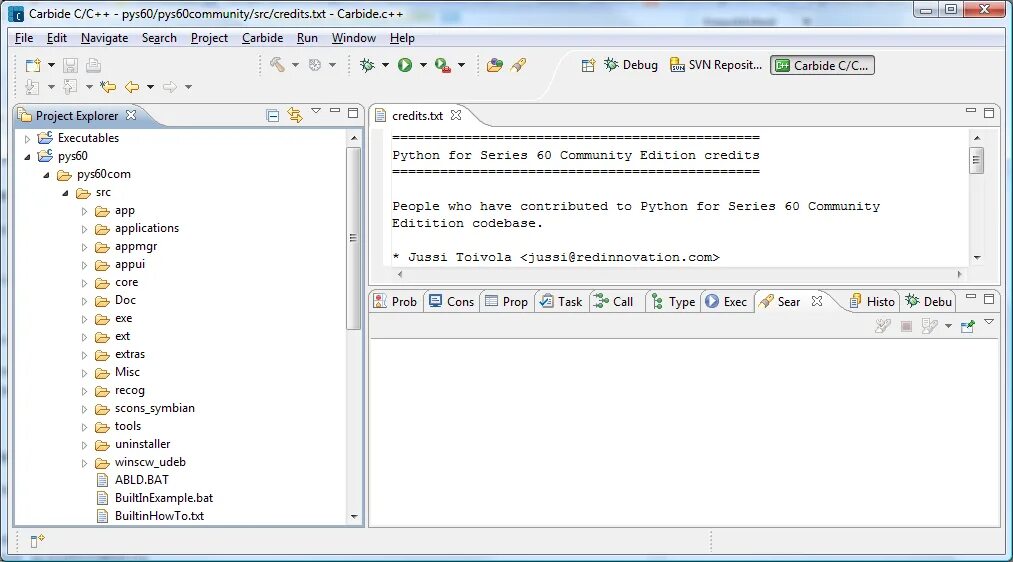The image size is (1013, 562).
Task: Select the uninstaller folder
Action: (x=142, y=444)
